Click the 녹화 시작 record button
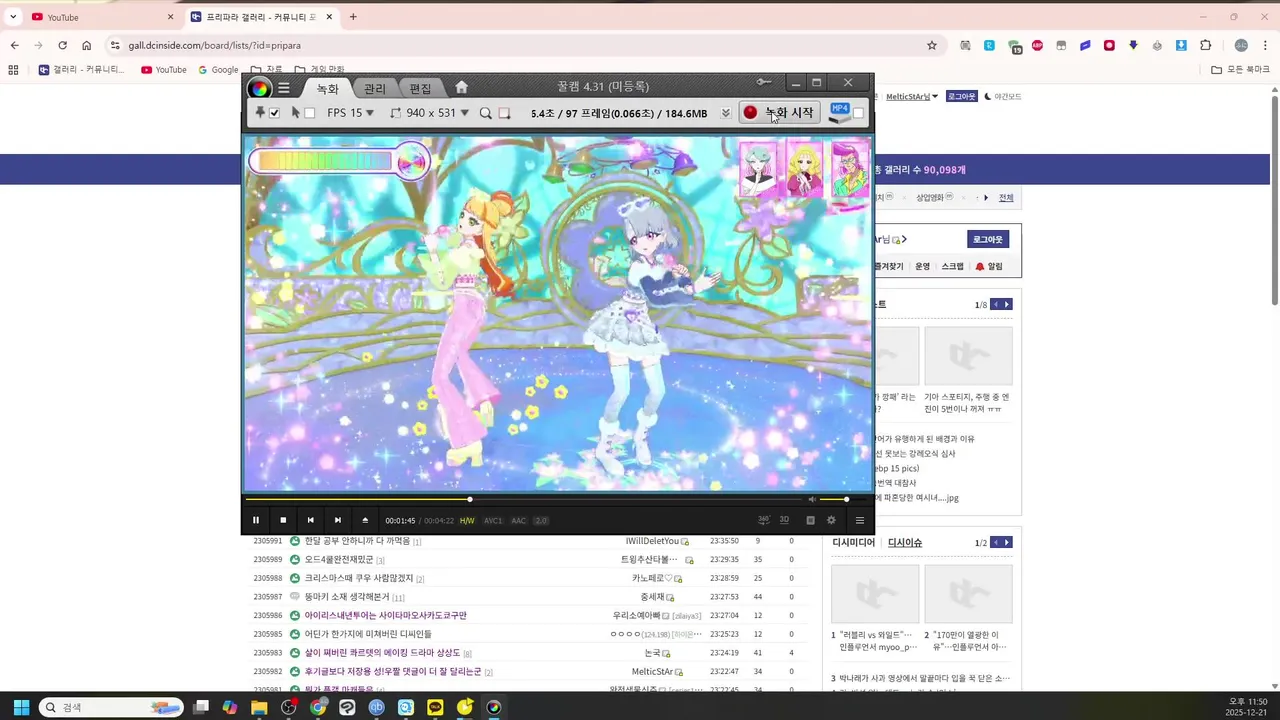The image size is (1280, 720). [x=779, y=113]
